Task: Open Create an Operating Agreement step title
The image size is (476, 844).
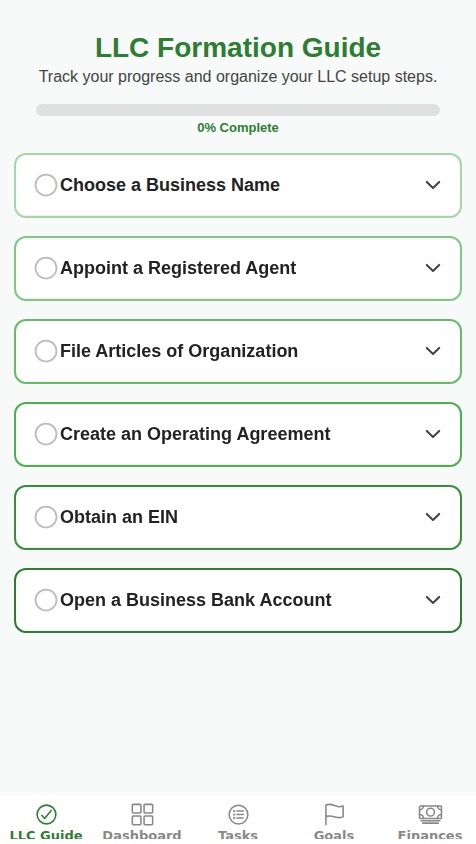Action: click(195, 434)
